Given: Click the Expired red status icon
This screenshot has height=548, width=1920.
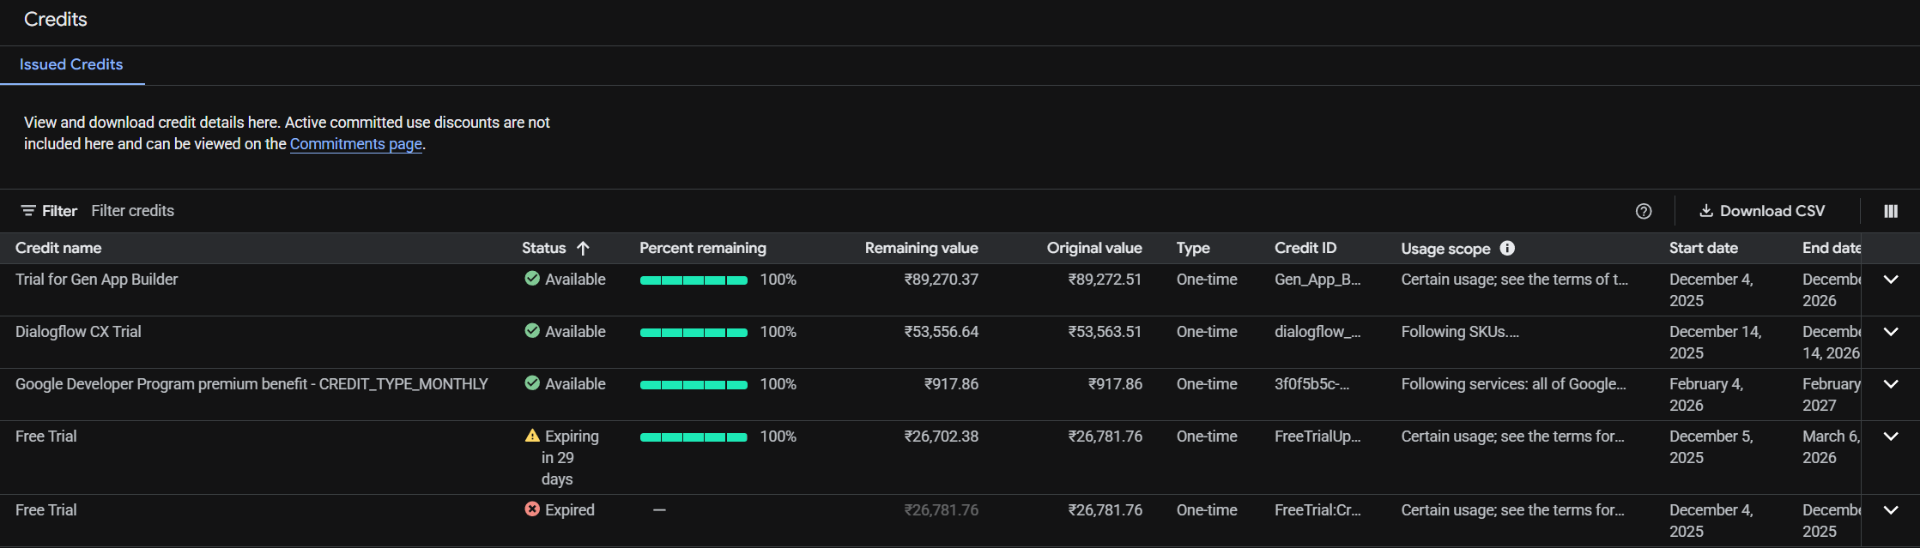Looking at the screenshot, I should click(x=532, y=509).
